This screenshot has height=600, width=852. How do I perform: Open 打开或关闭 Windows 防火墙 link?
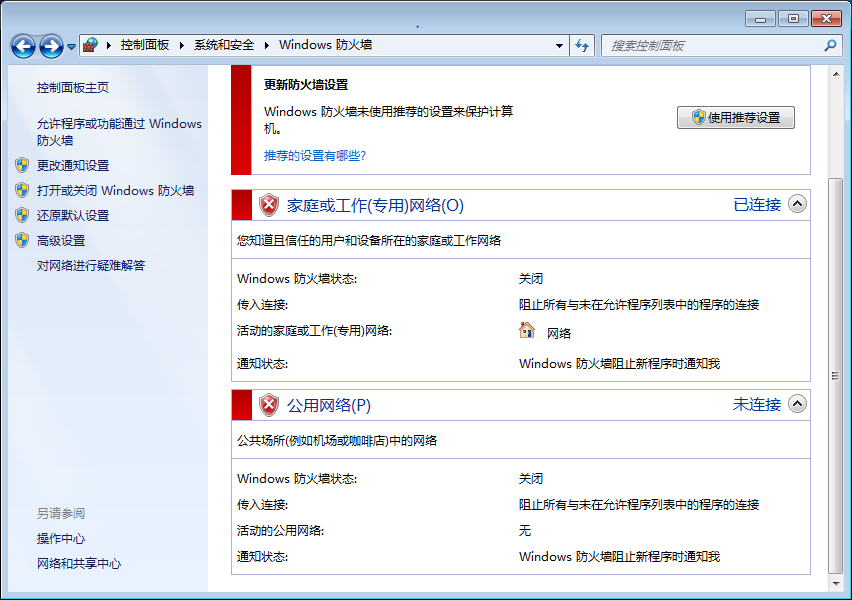click(115, 190)
